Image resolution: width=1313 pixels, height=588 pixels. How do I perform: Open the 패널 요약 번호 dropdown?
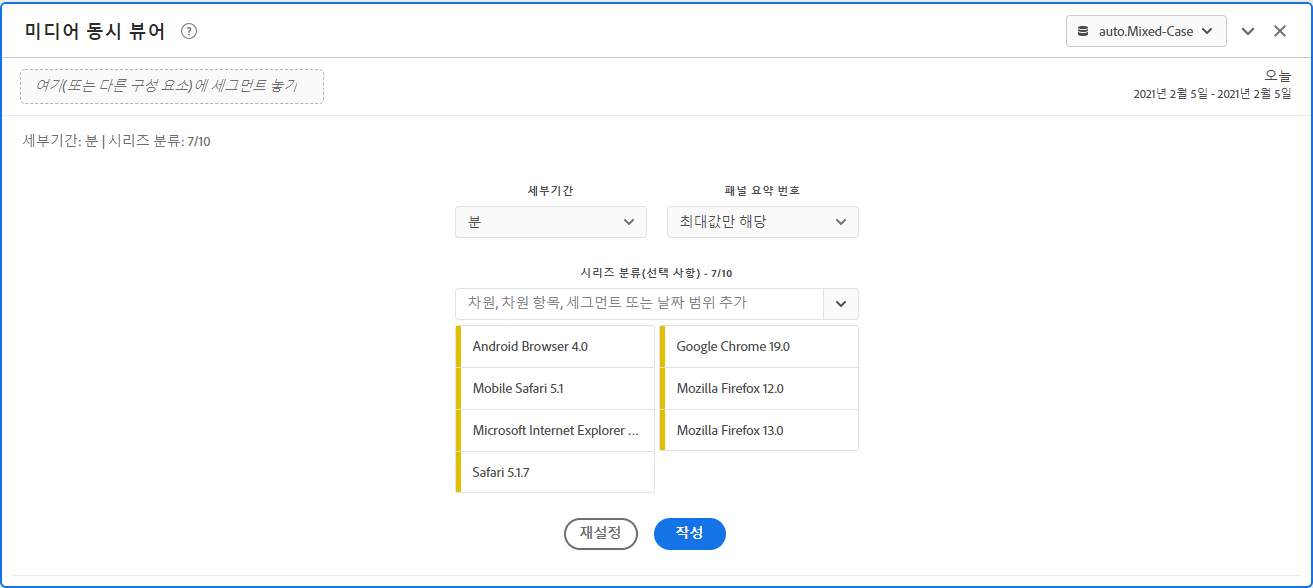pos(762,221)
